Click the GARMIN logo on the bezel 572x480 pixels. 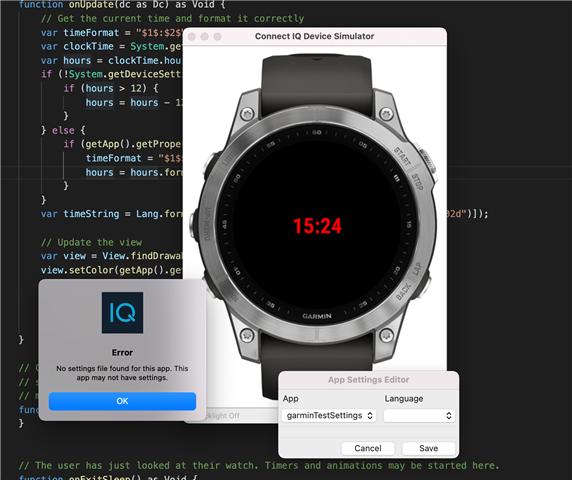317,316
